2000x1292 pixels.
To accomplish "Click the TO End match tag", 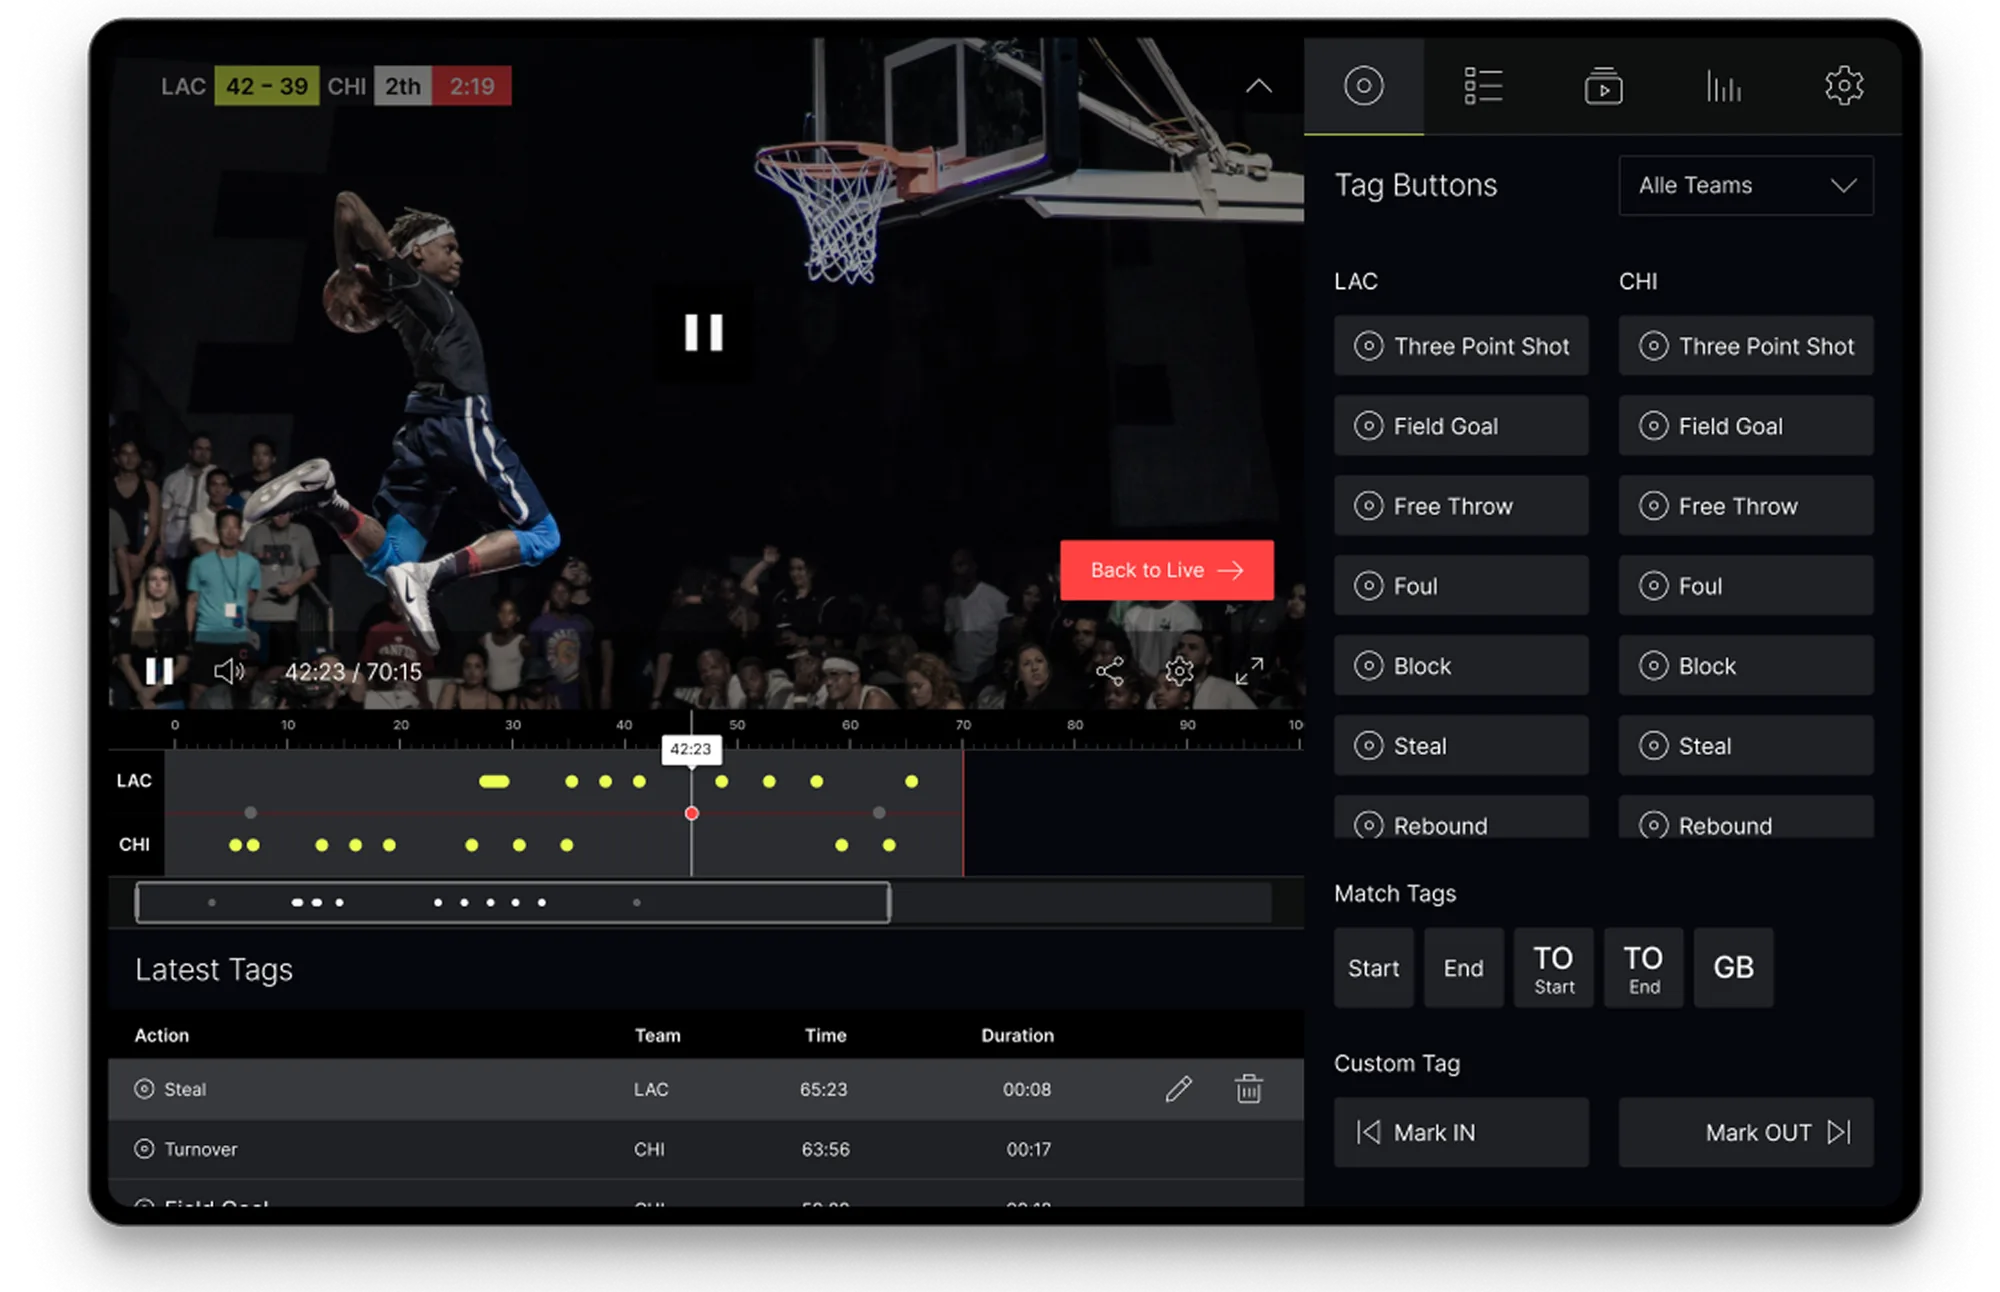I will coord(1644,968).
